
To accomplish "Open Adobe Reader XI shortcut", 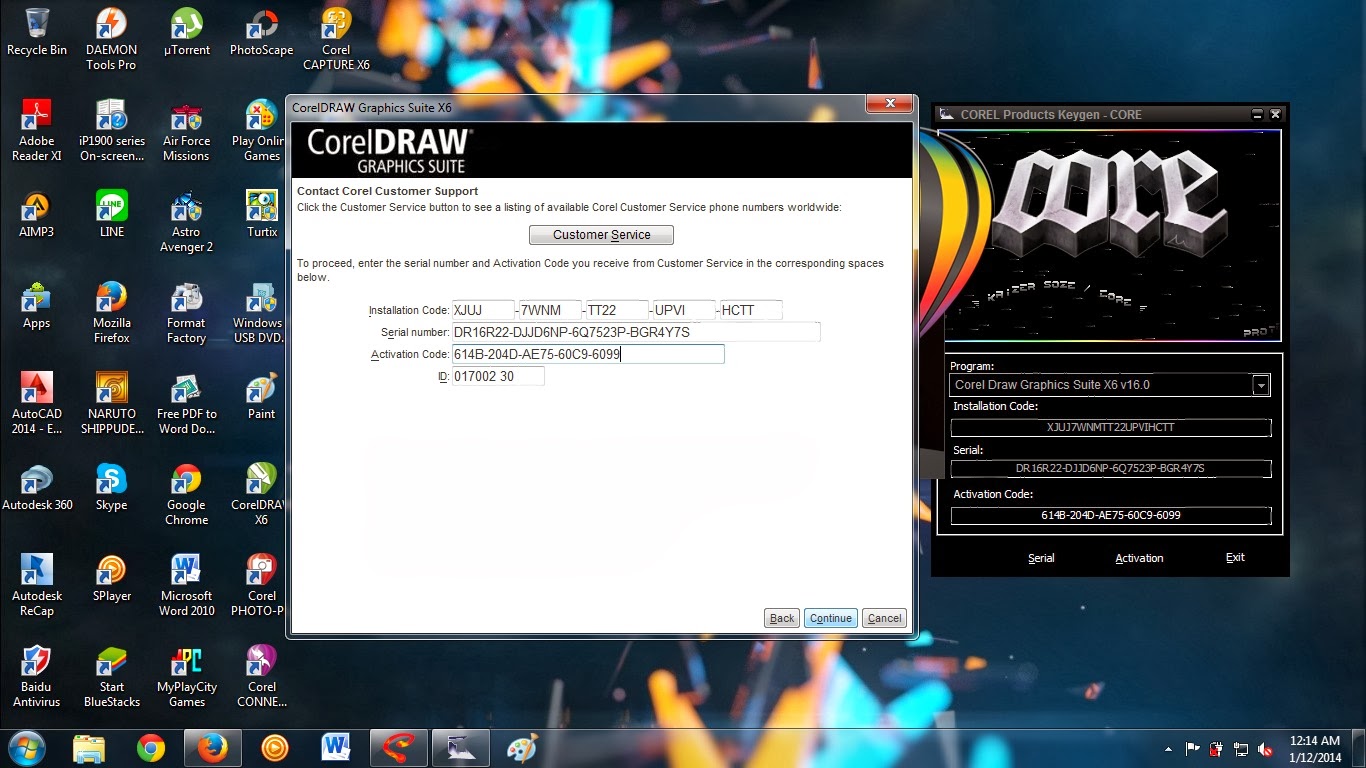I will click(37, 130).
